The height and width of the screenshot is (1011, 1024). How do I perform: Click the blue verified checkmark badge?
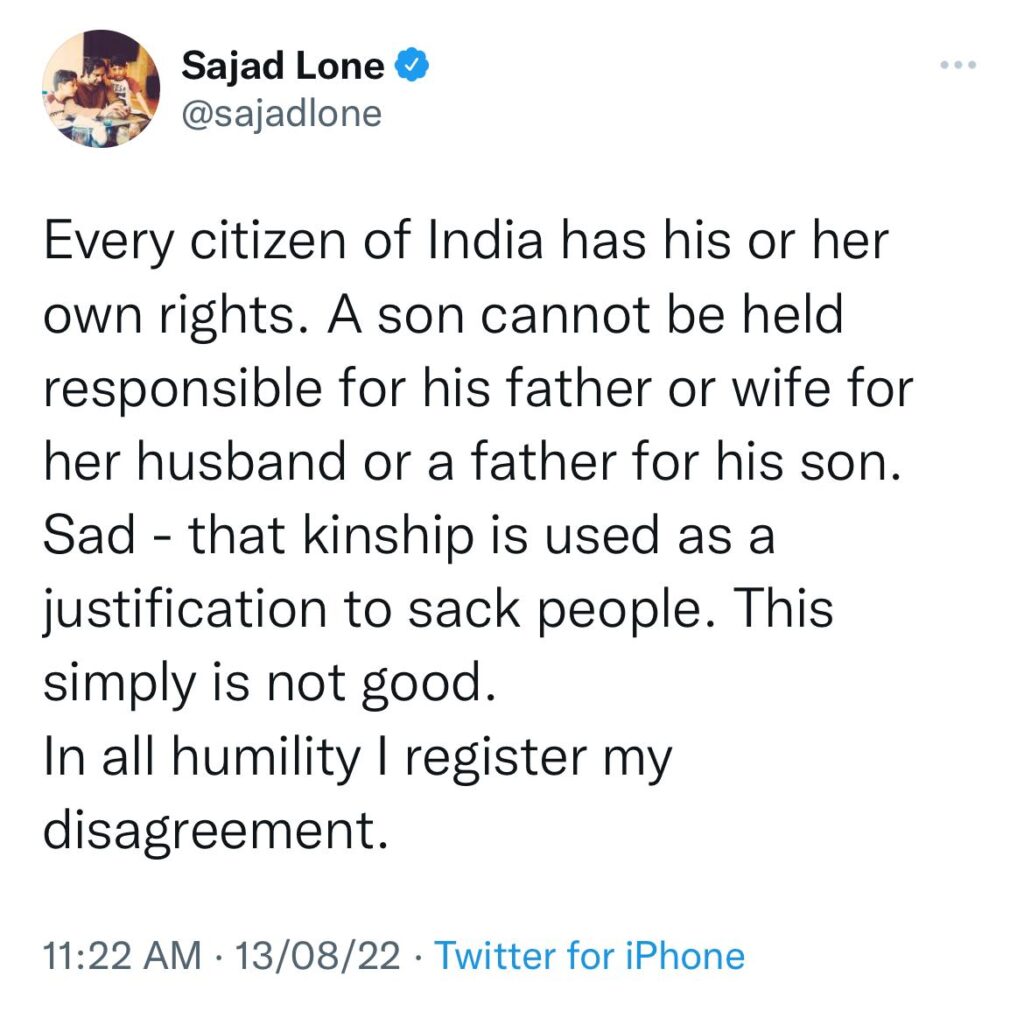[412, 65]
